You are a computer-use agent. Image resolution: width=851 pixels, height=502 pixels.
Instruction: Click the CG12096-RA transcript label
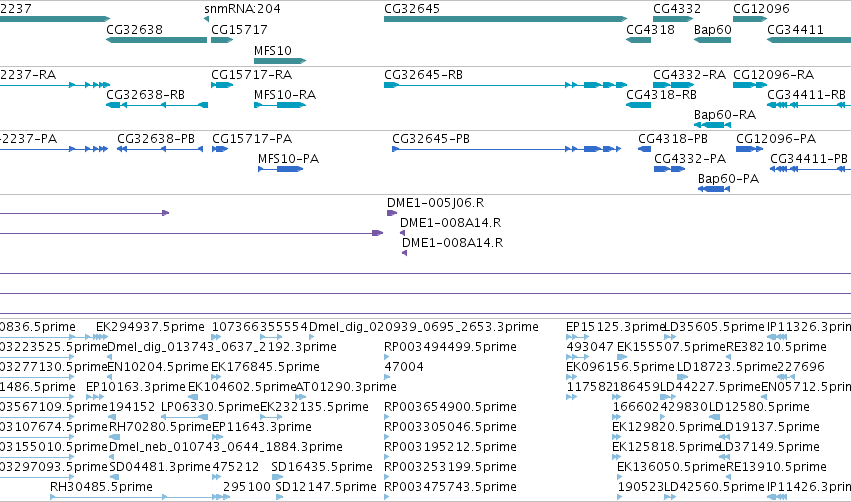click(x=773, y=74)
